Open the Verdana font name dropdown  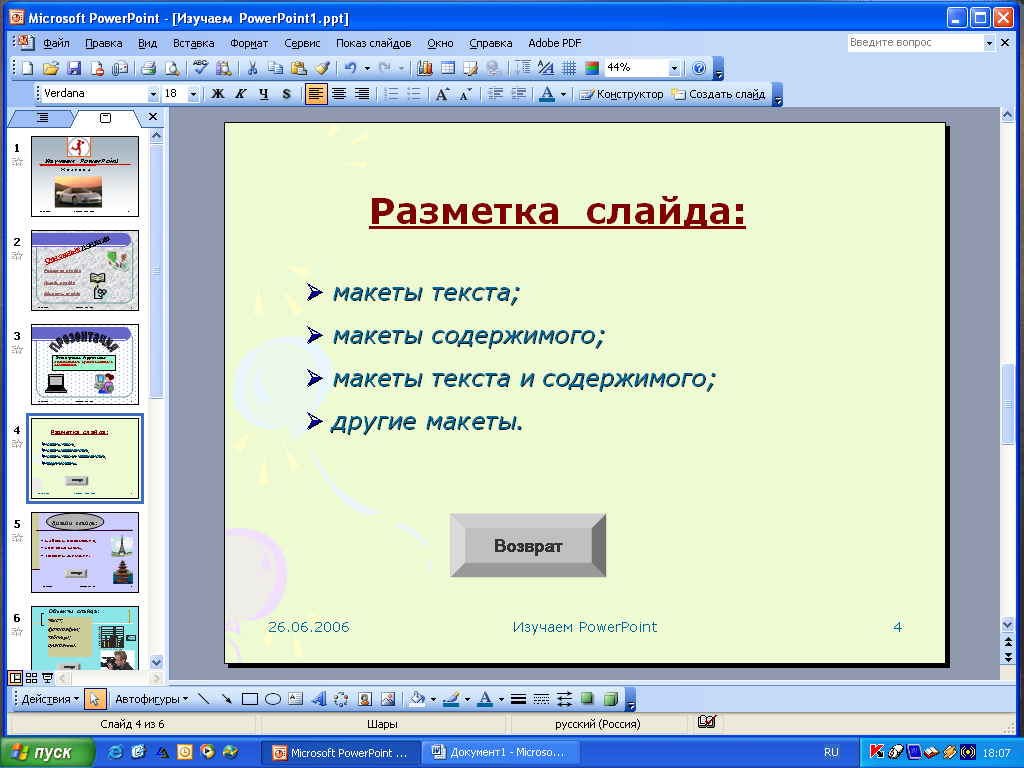pos(153,94)
